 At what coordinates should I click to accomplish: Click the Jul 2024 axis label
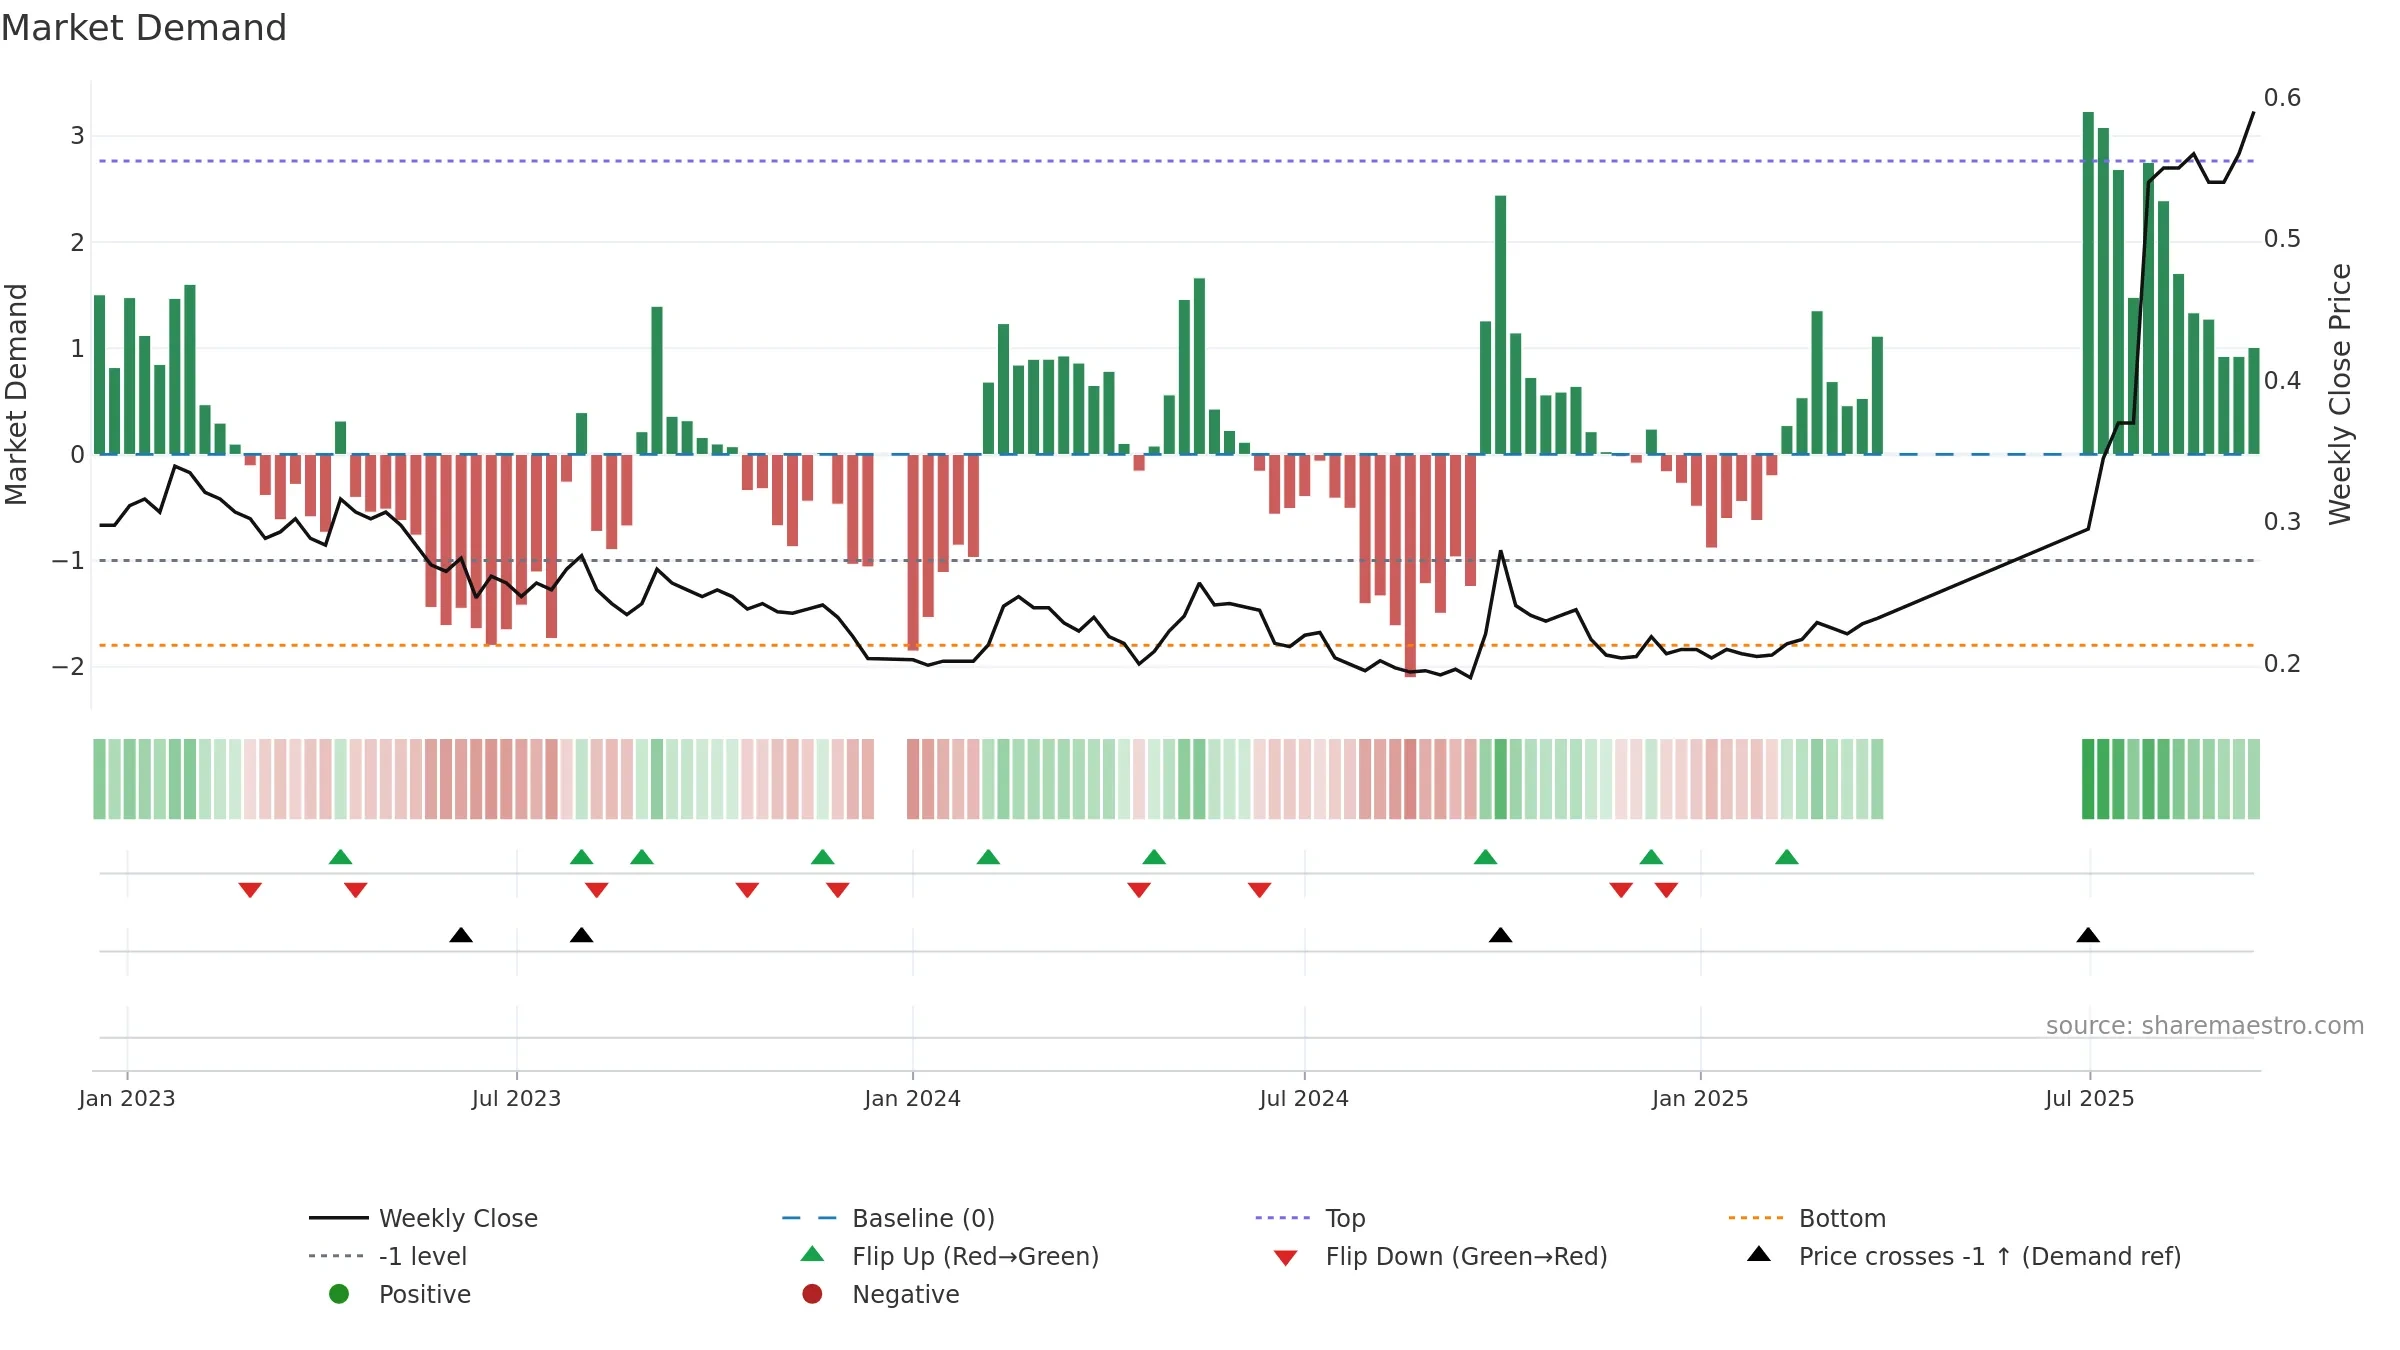pyautogui.click(x=1304, y=1098)
